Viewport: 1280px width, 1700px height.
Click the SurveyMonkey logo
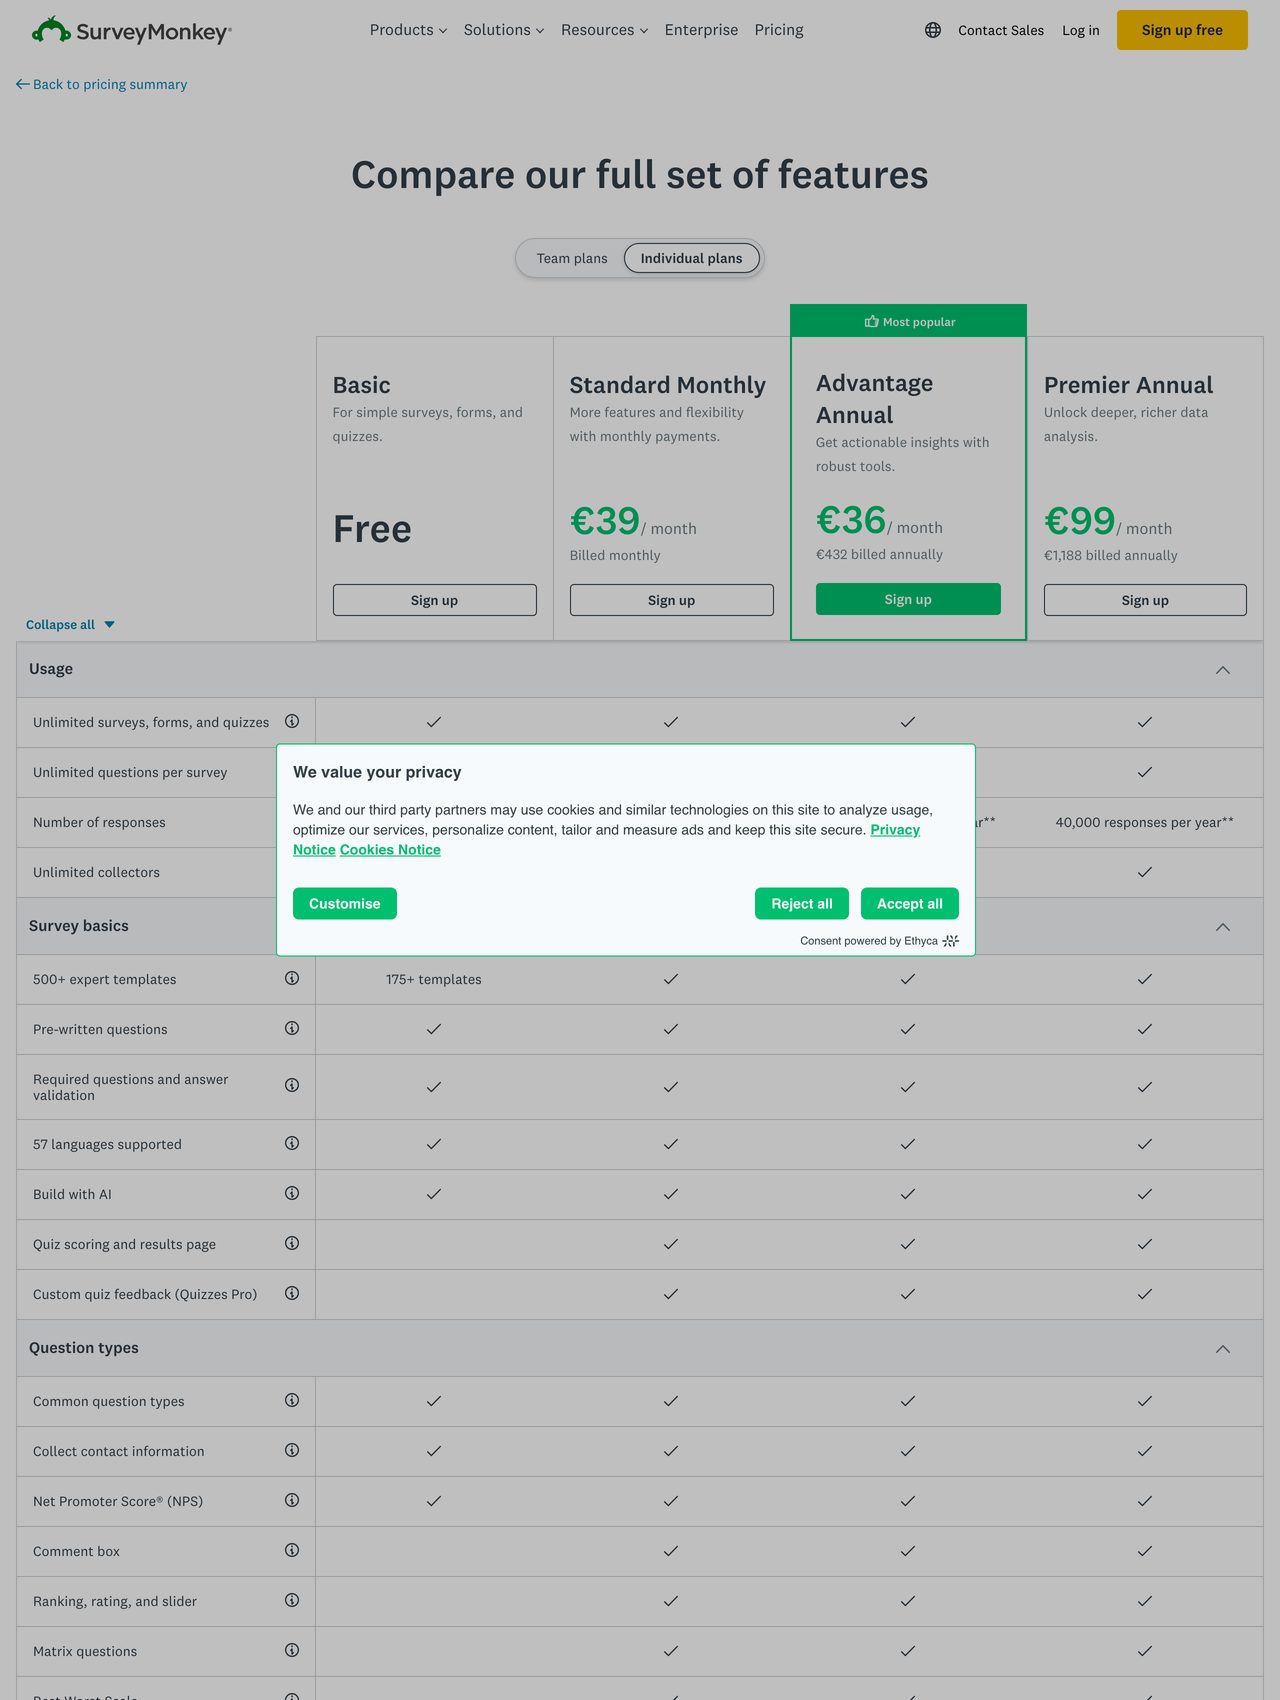pos(131,31)
